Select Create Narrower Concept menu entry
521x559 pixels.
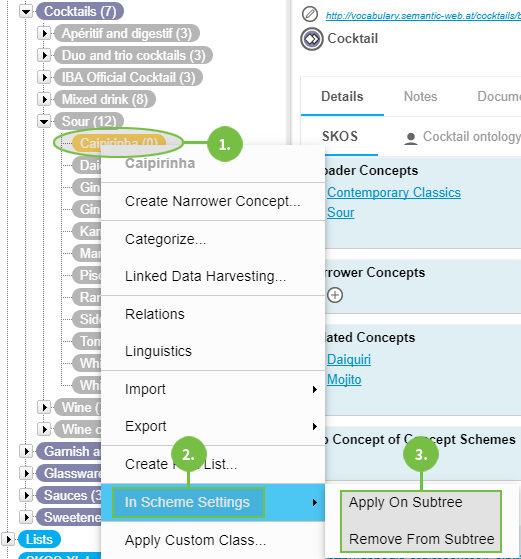(x=213, y=201)
